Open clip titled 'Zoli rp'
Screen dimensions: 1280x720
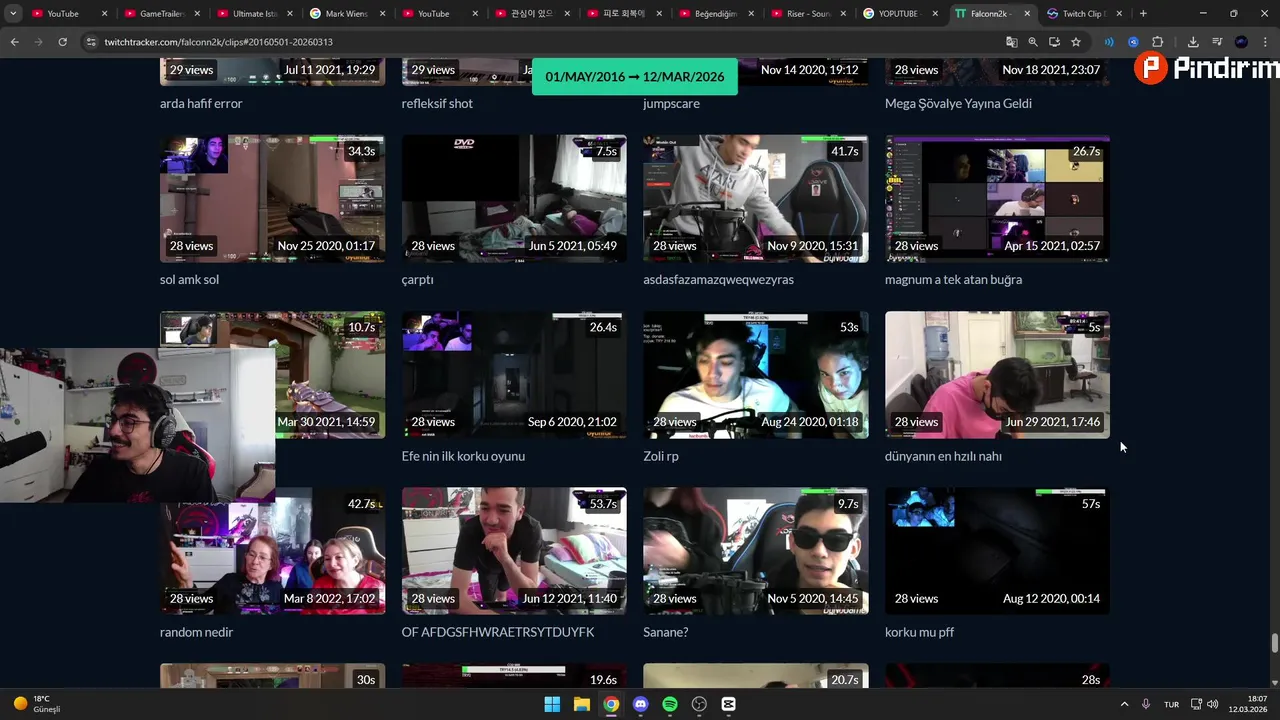click(x=661, y=456)
